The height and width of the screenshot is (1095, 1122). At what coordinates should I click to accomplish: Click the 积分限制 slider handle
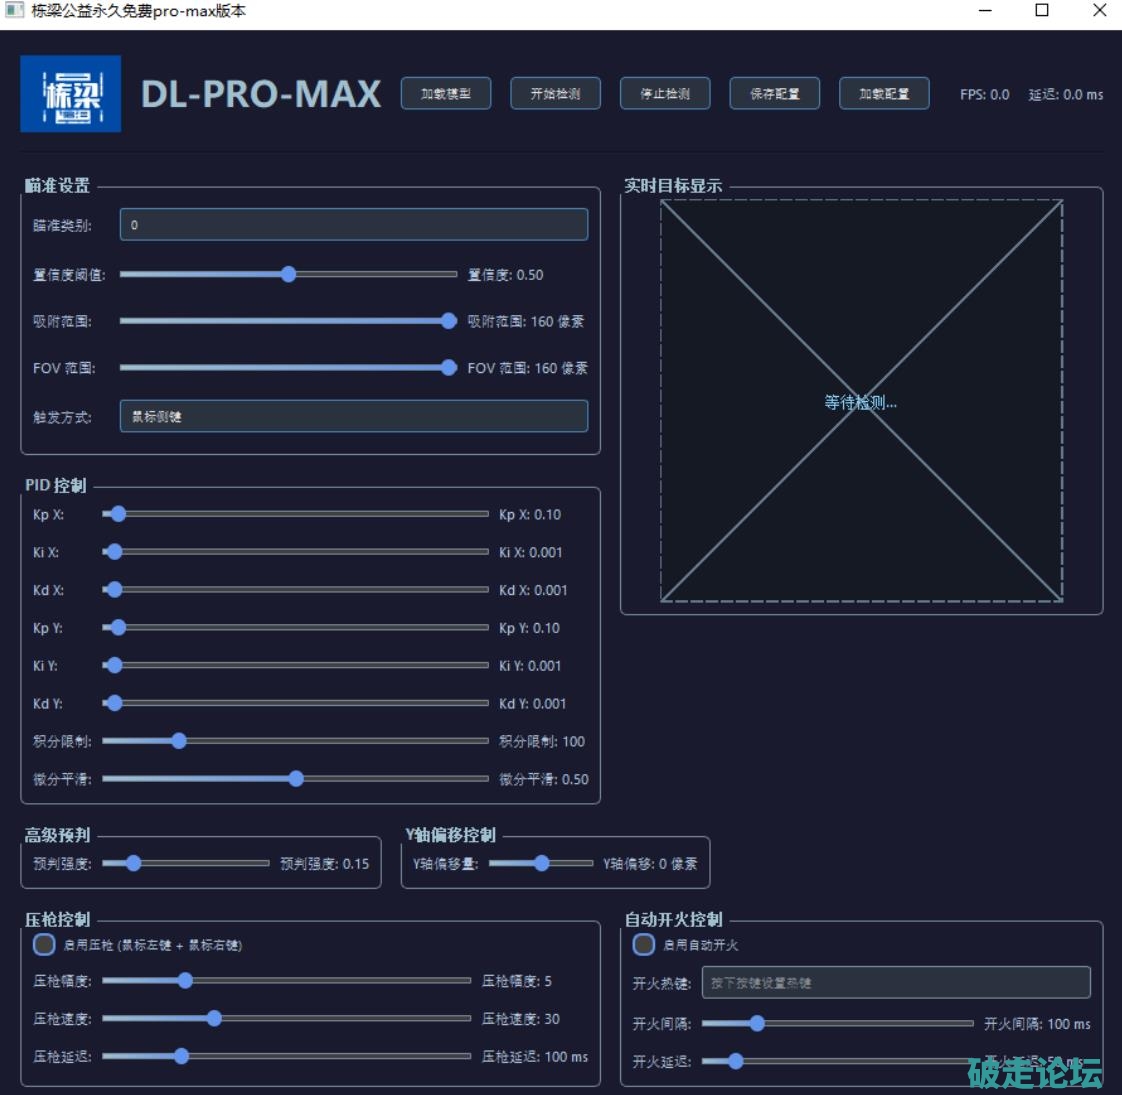(179, 741)
